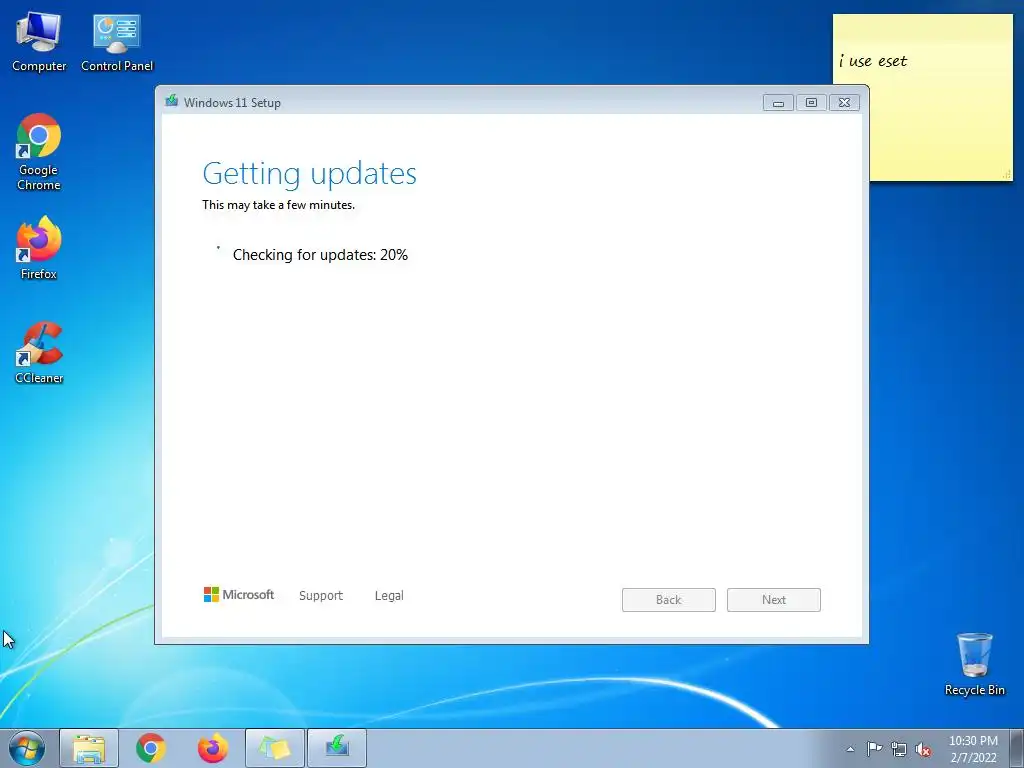Maximize the Windows 11 Setup window
1024x768 pixels.
point(811,103)
